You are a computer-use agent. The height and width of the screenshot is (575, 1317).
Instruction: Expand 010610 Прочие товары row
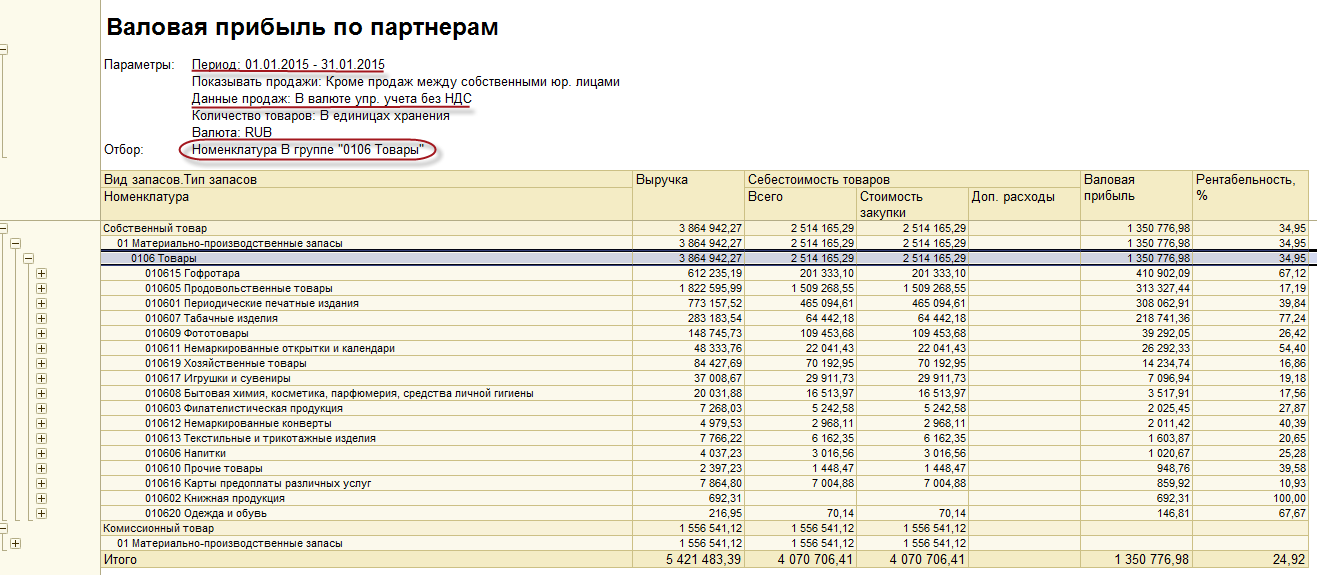(x=41, y=468)
